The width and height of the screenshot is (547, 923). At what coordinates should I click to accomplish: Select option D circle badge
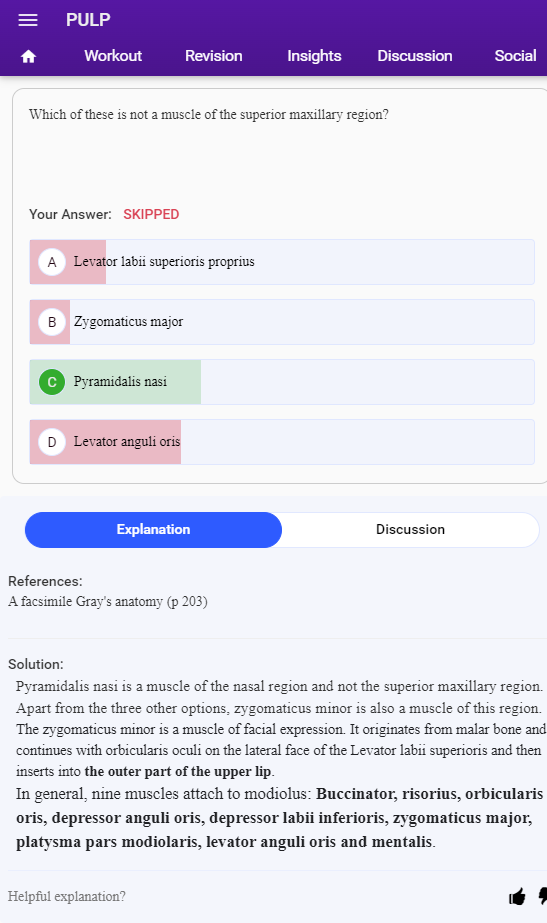[52, 442]
